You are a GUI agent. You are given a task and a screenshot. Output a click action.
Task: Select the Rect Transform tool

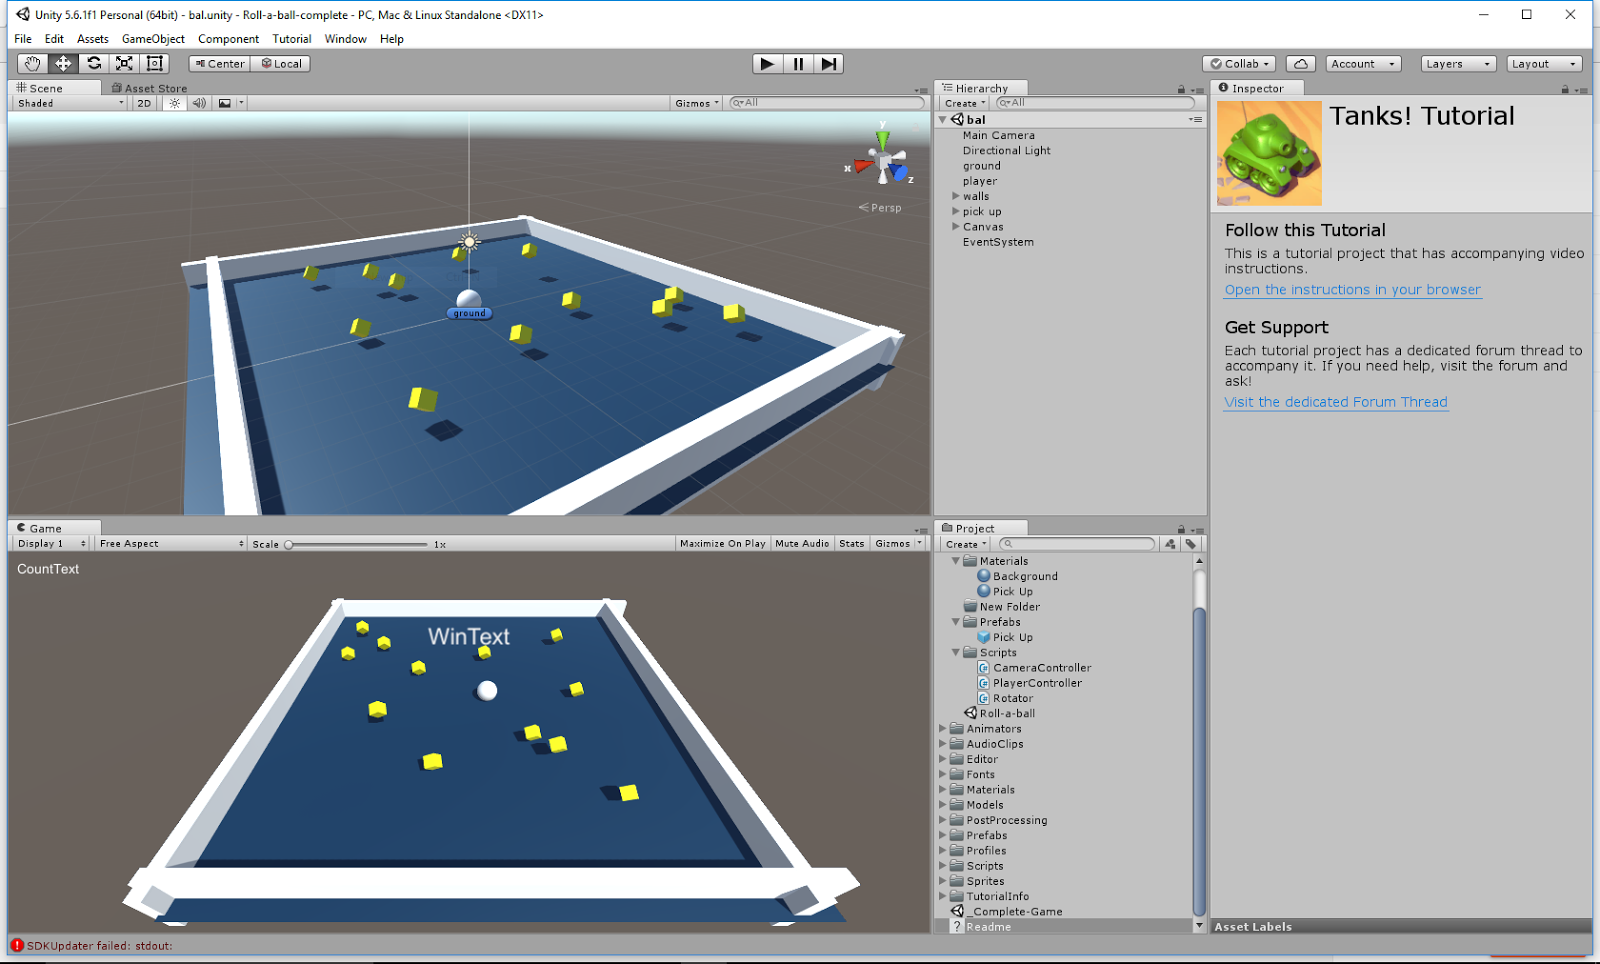click(x=155, y=63)
